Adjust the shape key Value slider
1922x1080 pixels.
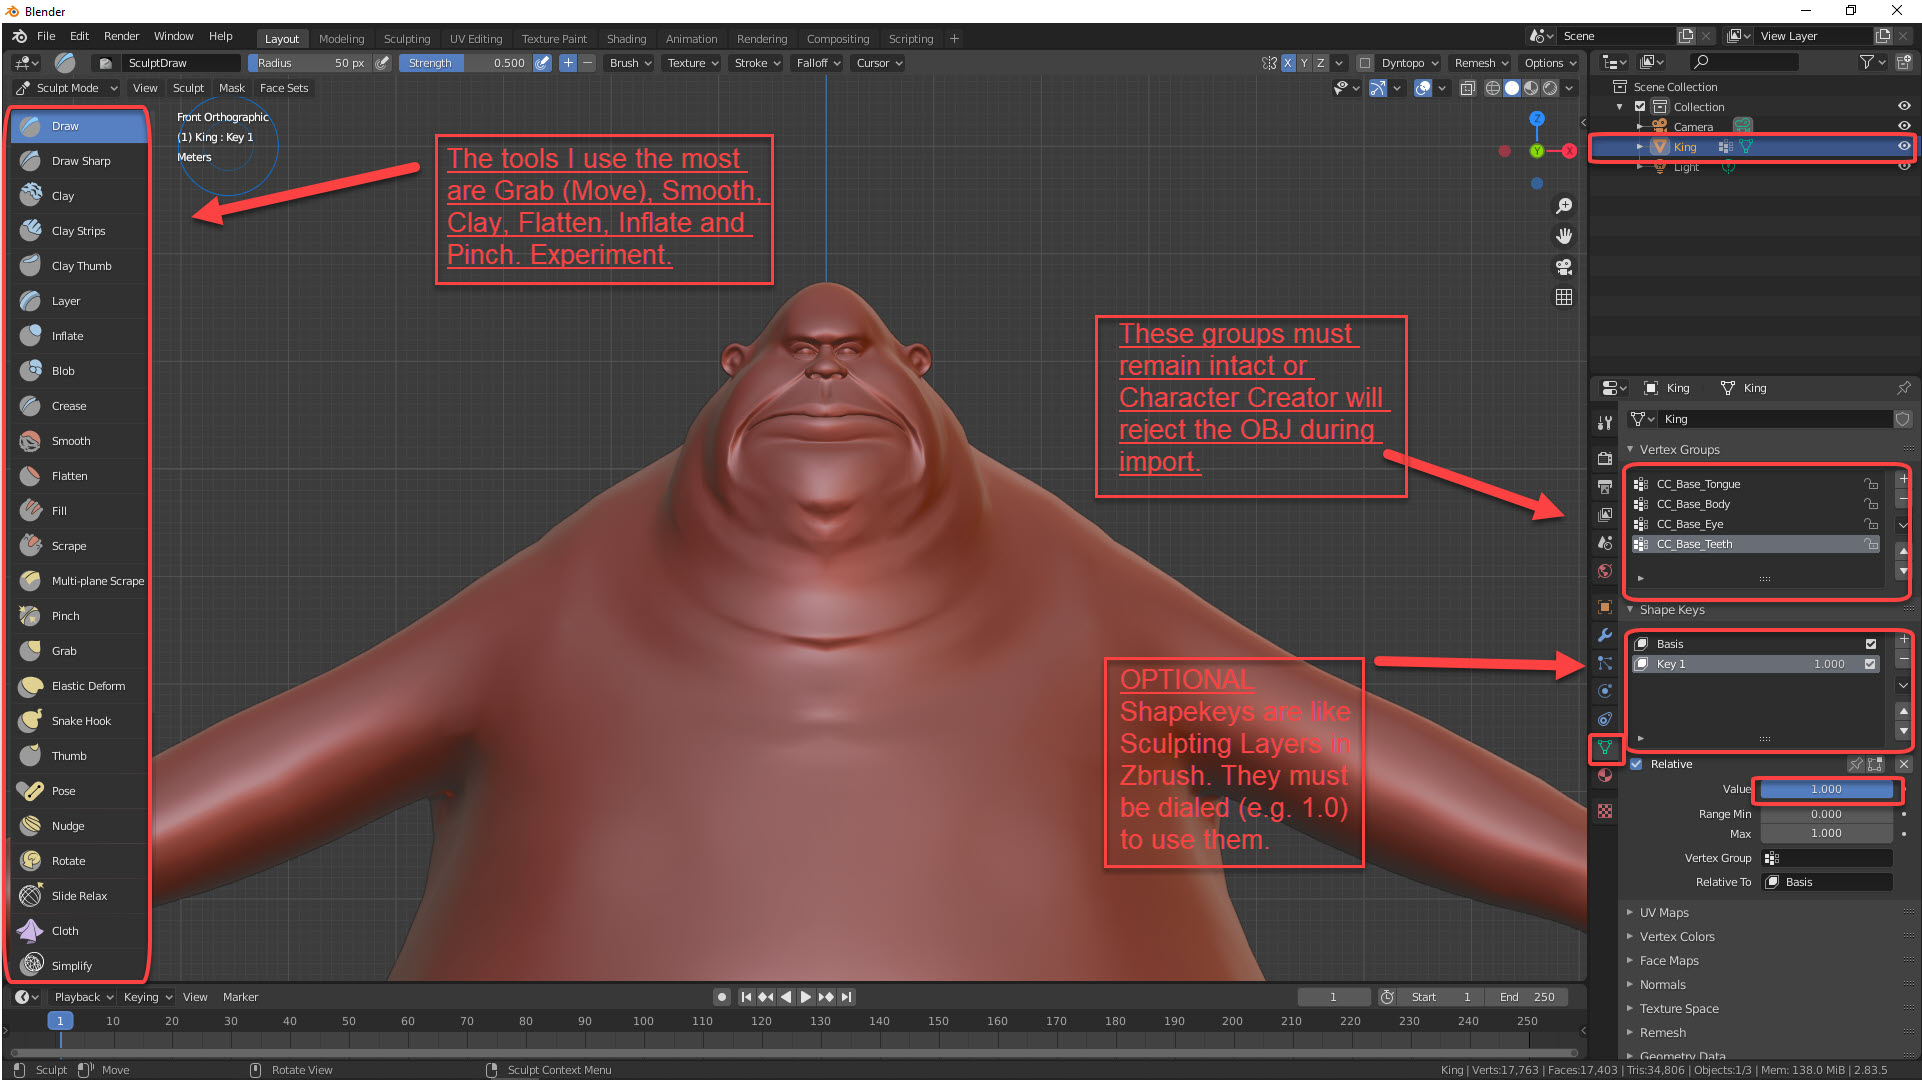[1826, 789]
